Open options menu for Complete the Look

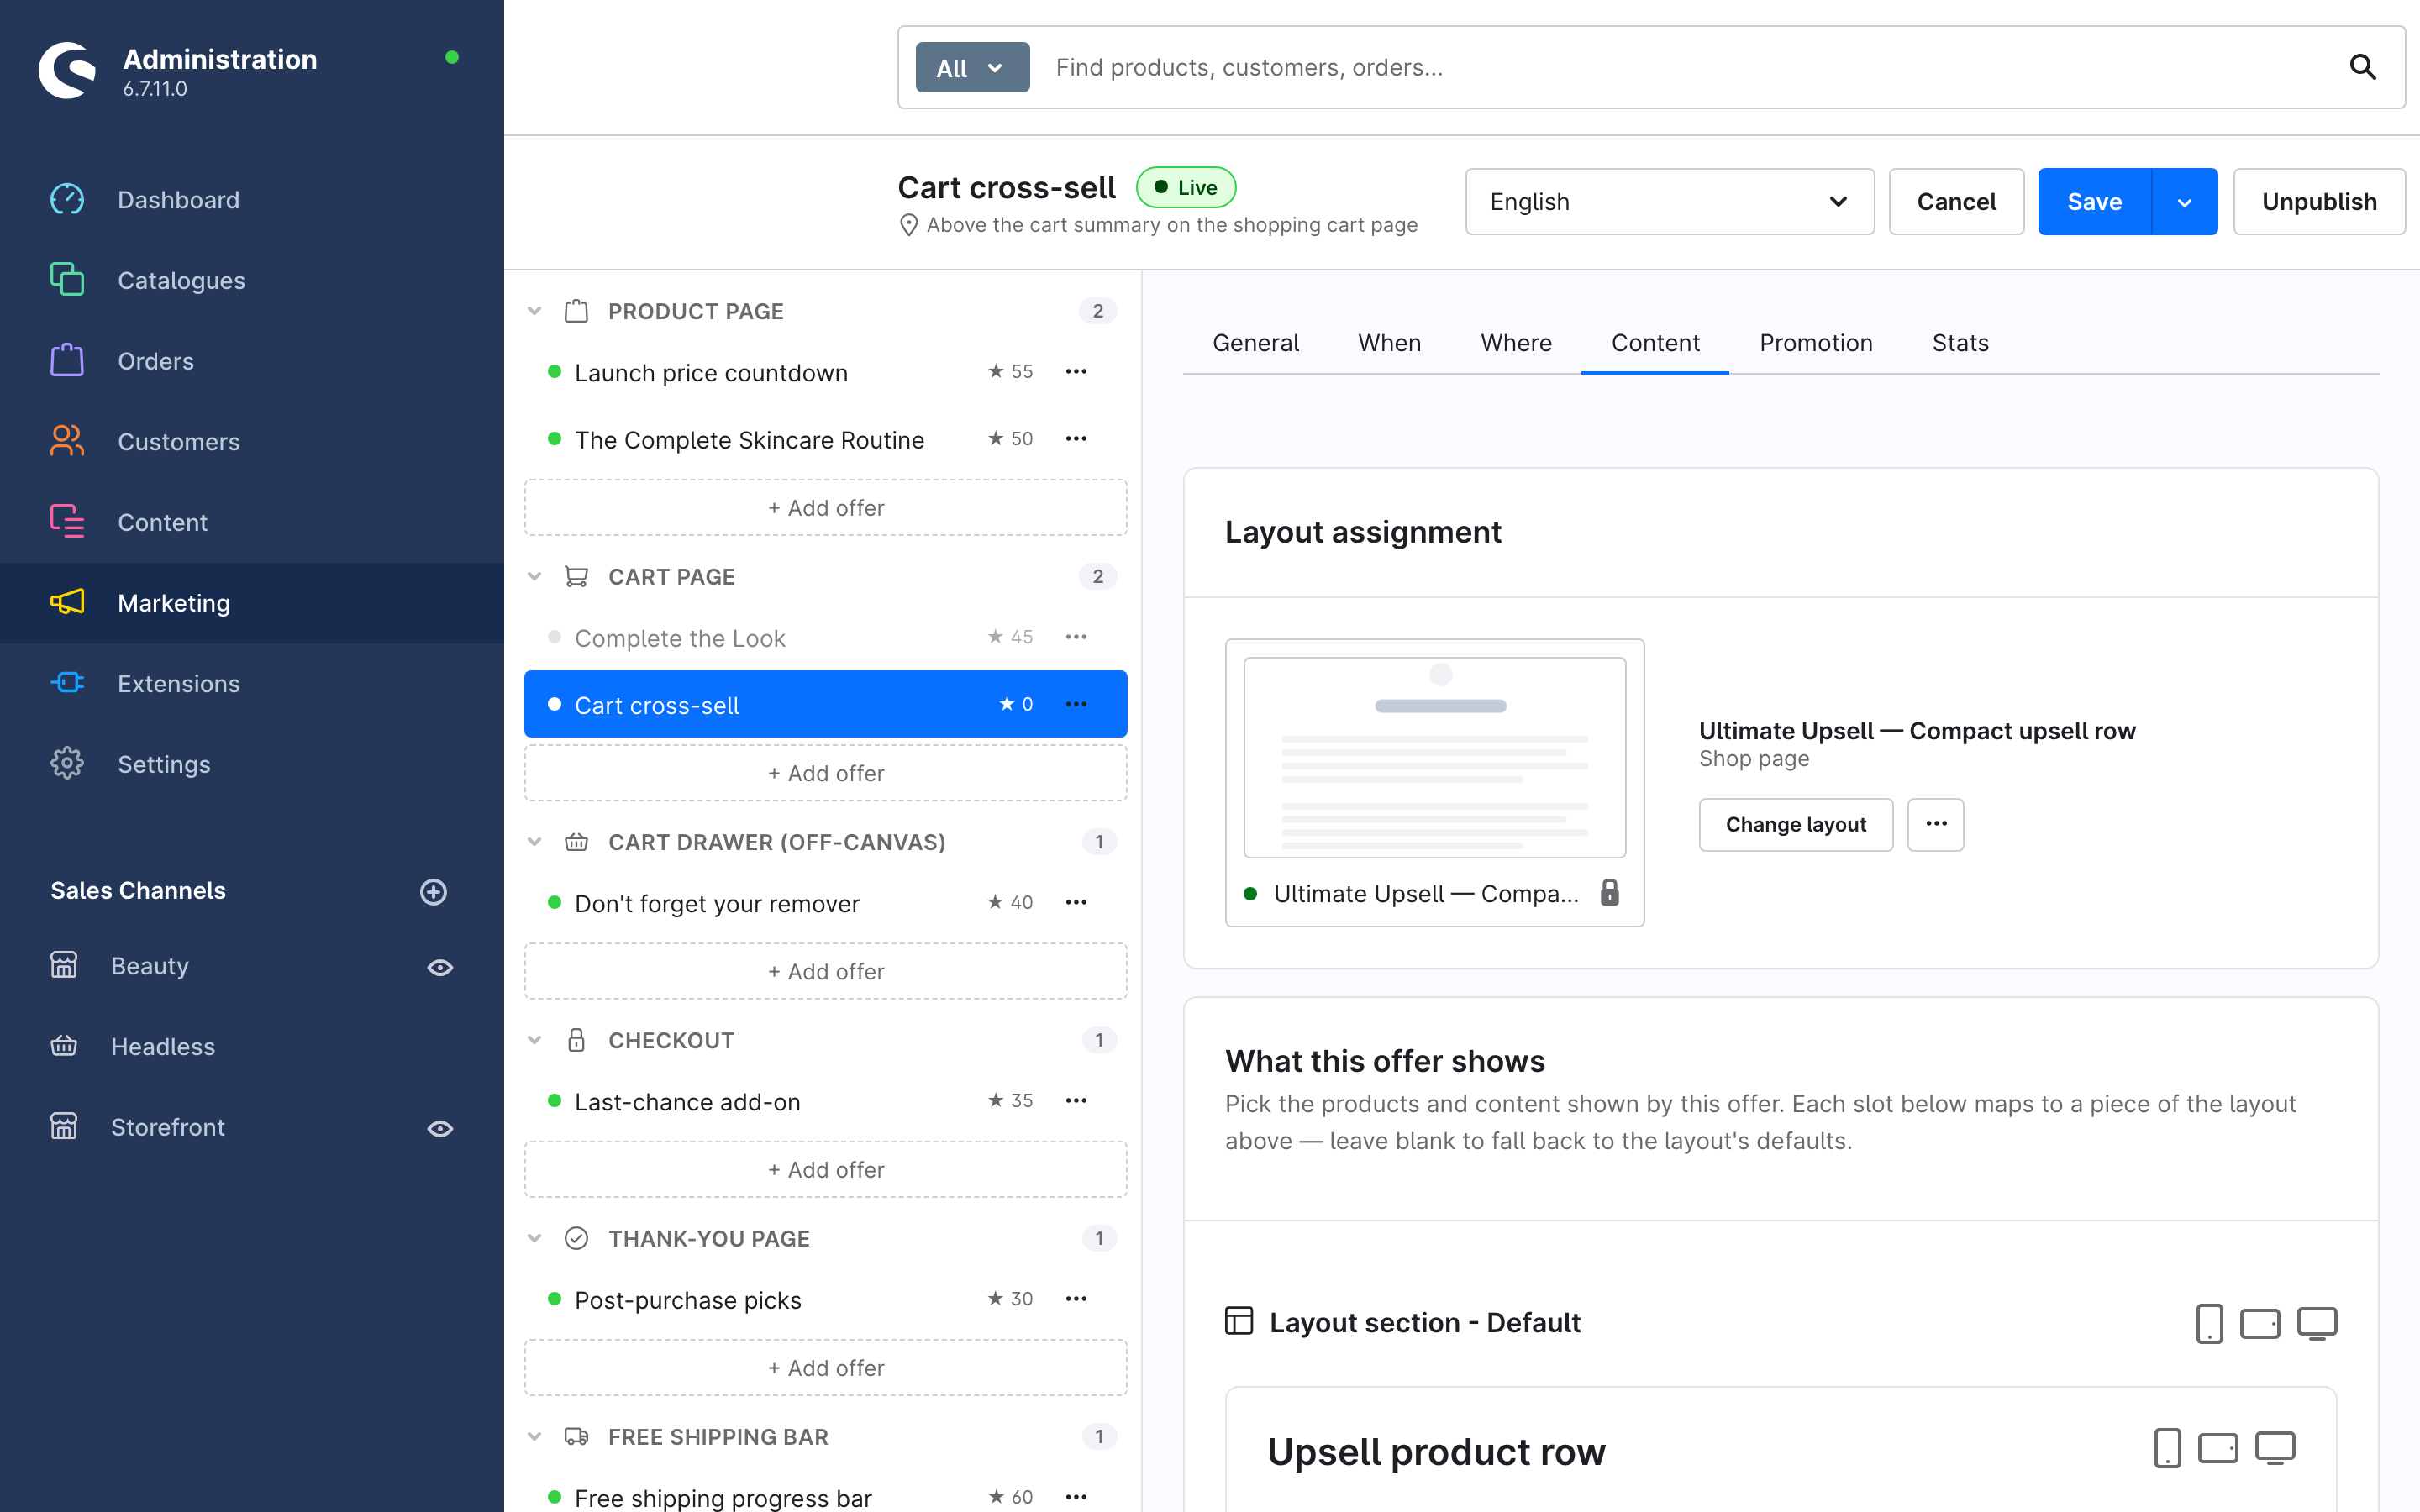[x=1076, y=637]
